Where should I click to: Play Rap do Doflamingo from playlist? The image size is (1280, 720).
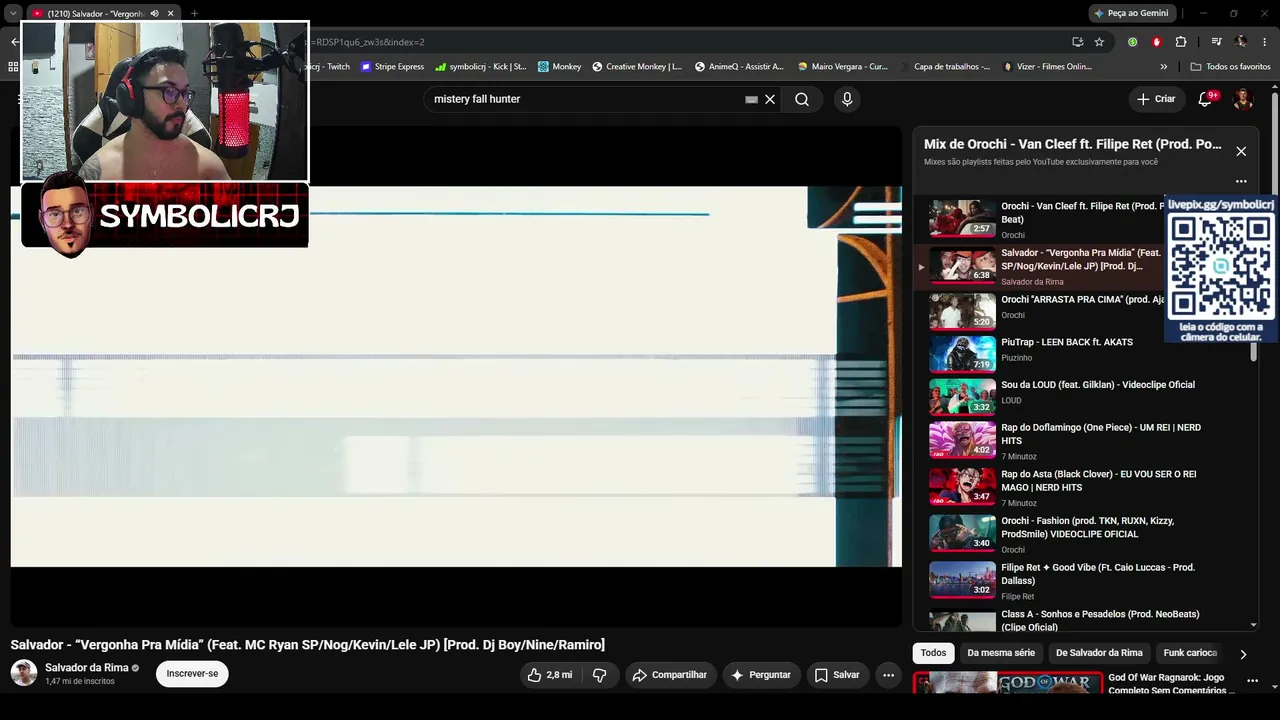point(962,440)
